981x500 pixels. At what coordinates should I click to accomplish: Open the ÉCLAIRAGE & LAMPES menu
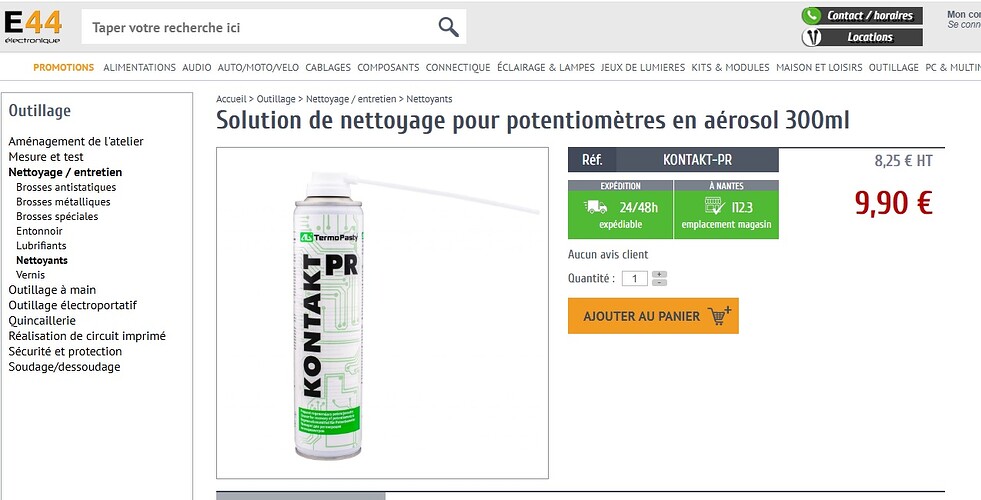click(x=546, y=67)
